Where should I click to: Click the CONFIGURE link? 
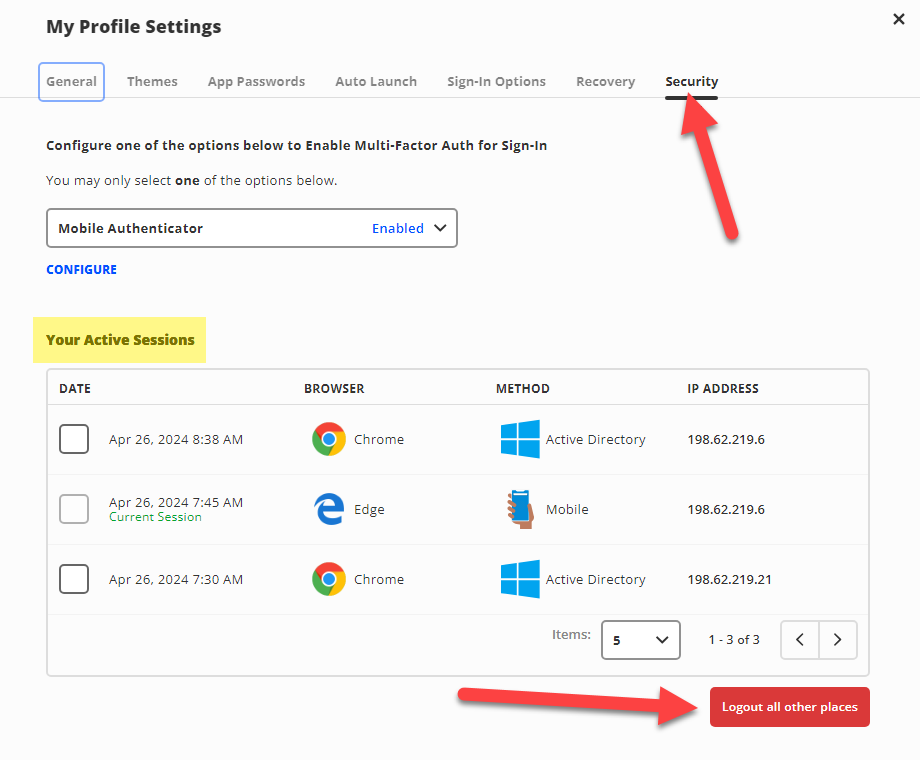point(81,269)
